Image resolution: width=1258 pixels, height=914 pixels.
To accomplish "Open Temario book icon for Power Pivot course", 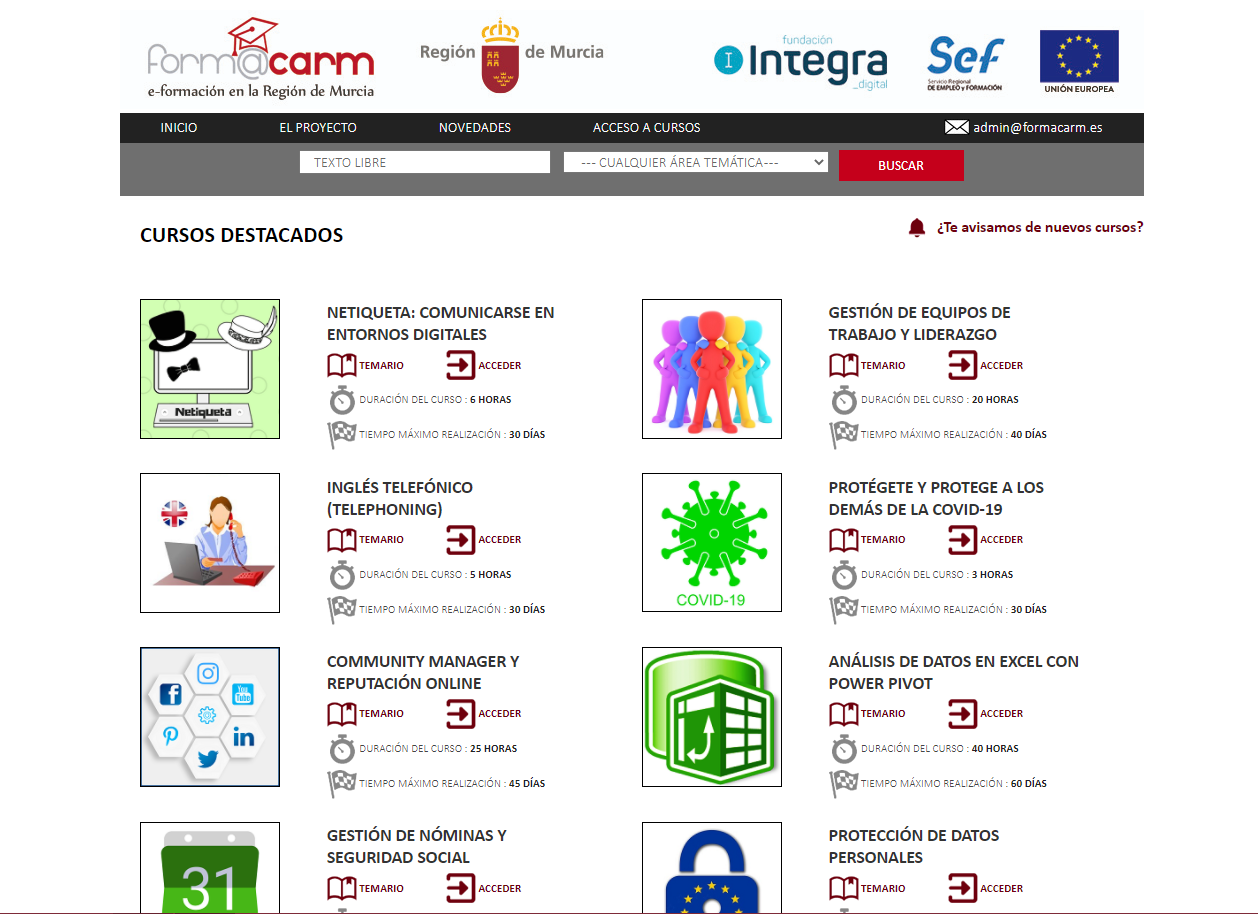I will pos(844,714).
